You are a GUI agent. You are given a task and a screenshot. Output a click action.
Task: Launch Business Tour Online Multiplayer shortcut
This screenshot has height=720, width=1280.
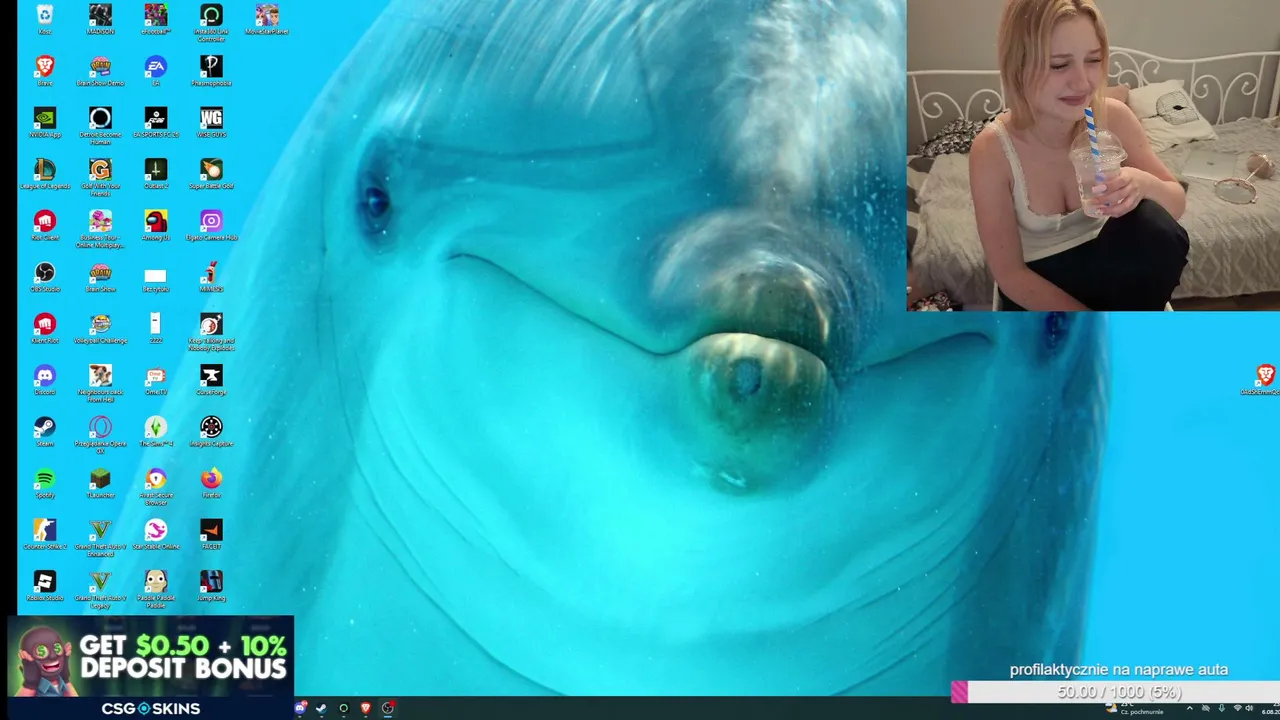click(x=100, y=229)
